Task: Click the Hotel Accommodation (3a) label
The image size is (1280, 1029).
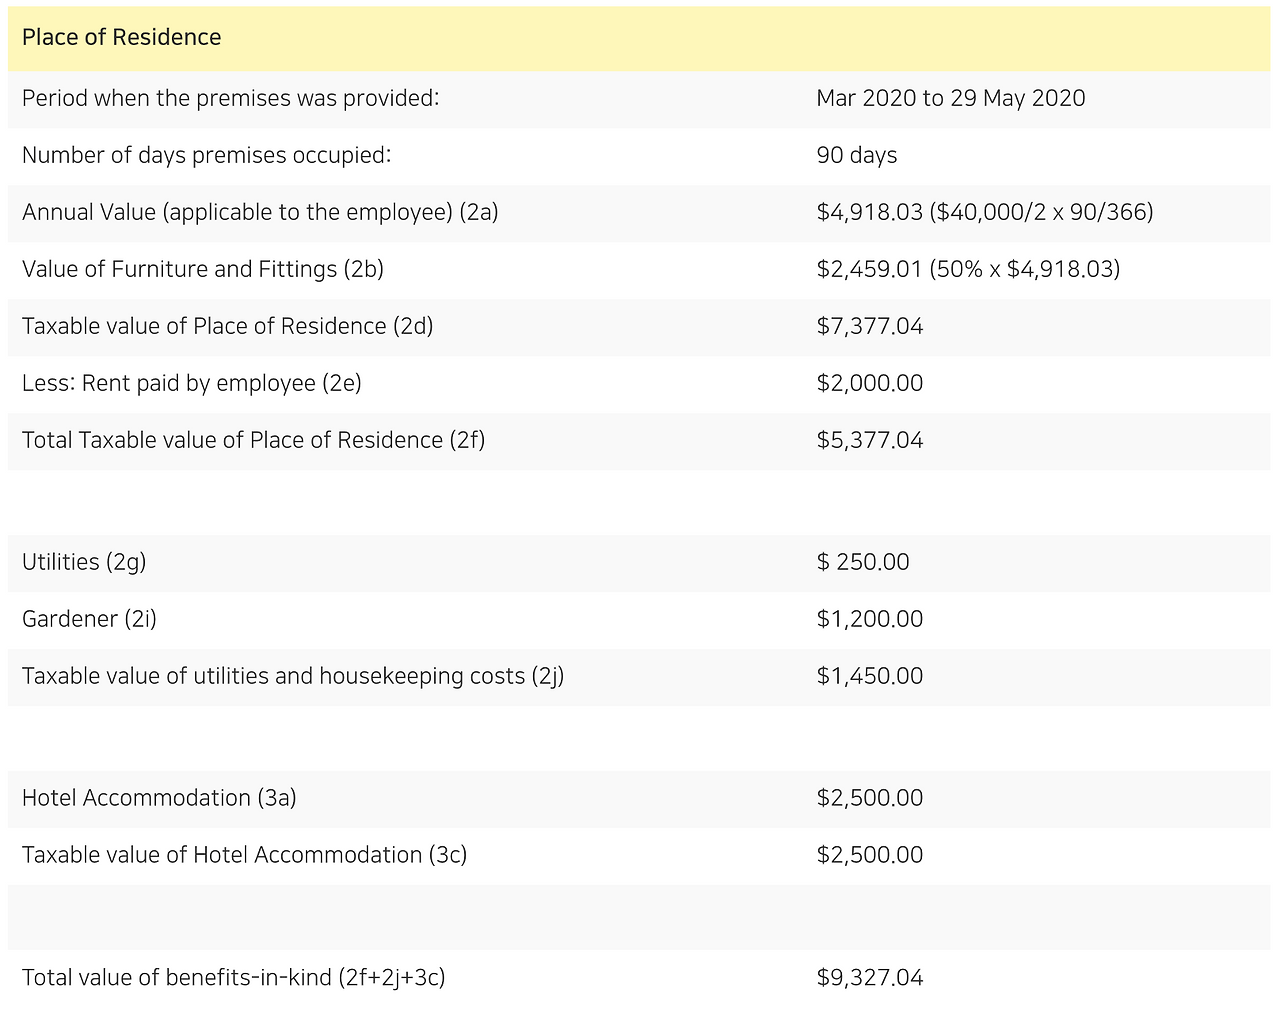Action: click(159, 799)
